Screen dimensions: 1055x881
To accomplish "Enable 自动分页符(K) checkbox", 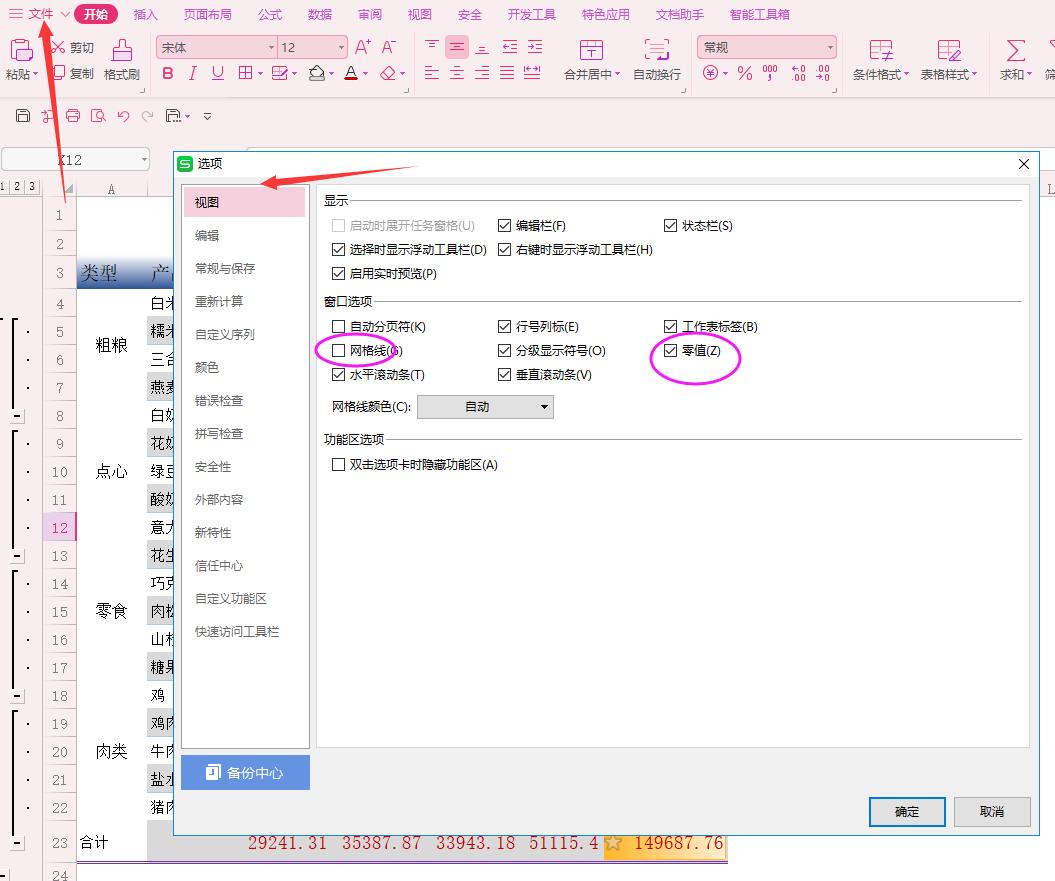I will (x=338, y=326).
